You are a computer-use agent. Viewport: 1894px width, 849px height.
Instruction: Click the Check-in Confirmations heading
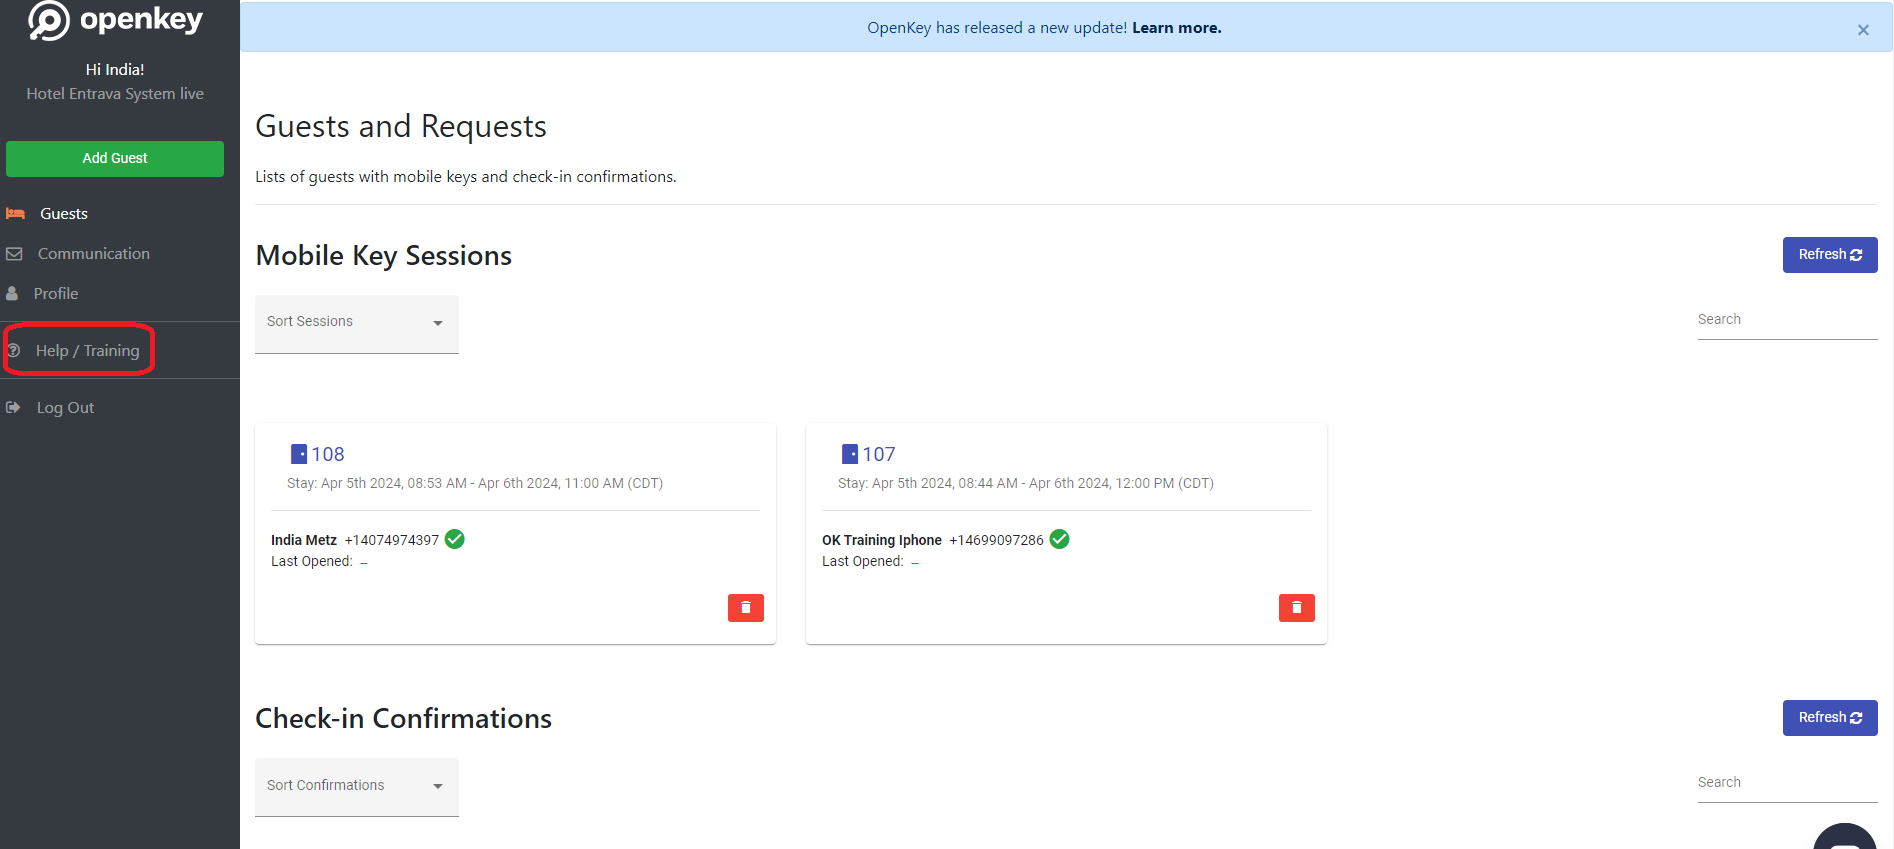click(404, 719)
